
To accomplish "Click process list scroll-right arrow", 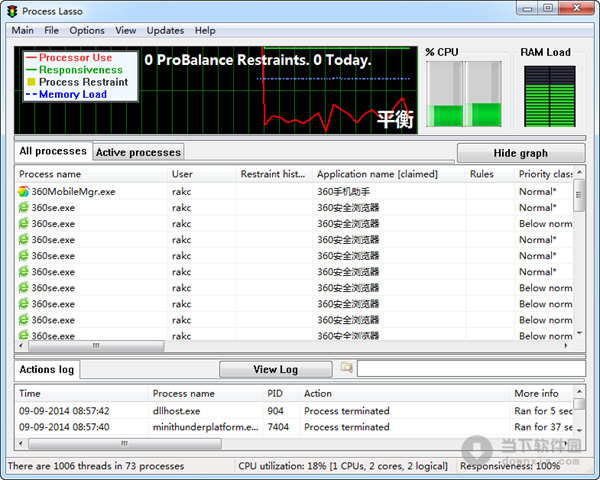I will [566, 346].
